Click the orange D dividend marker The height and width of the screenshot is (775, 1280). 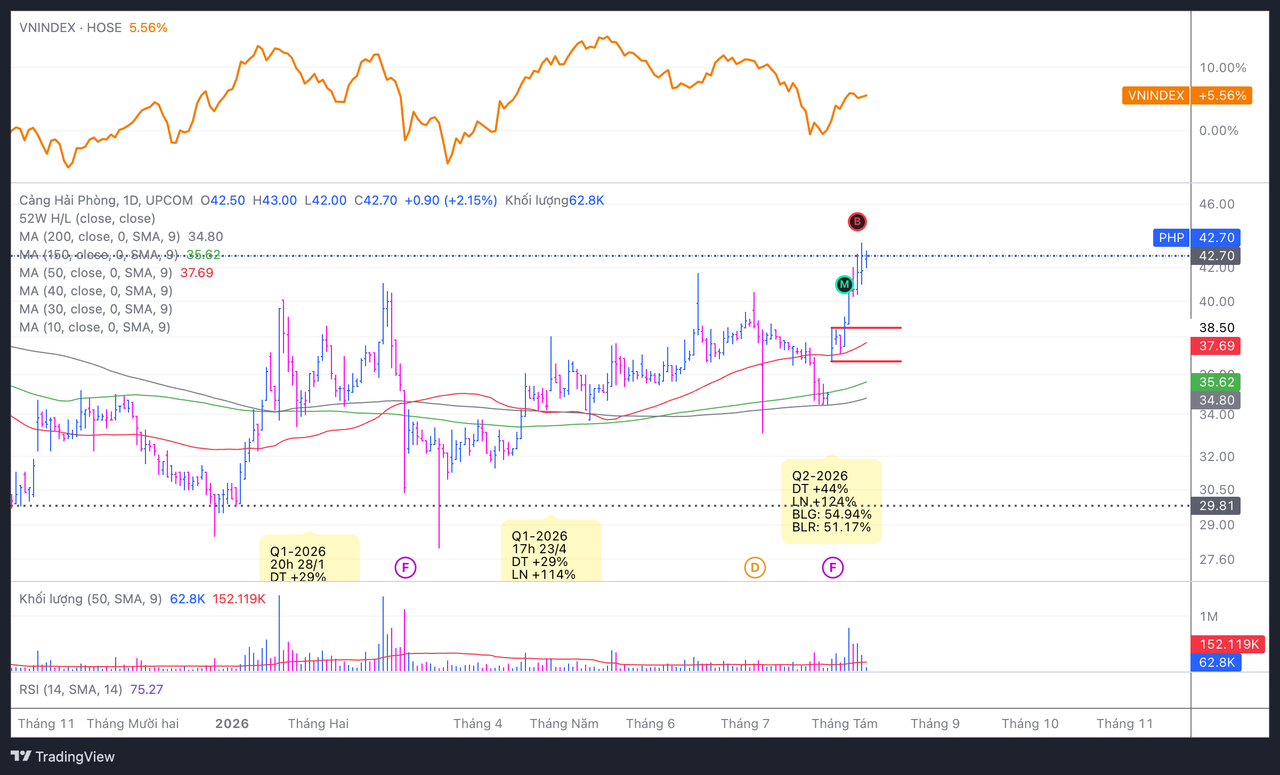click(x=755, y=568)
